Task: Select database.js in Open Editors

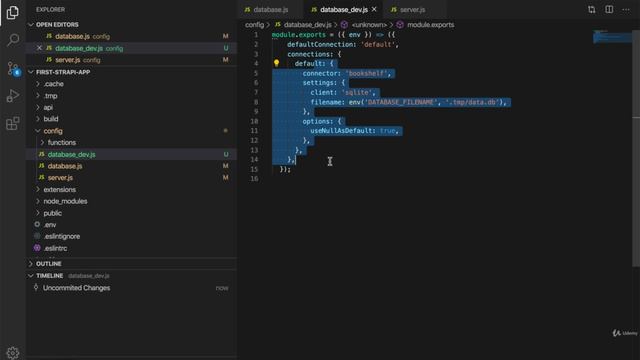Action: [72, 36]
